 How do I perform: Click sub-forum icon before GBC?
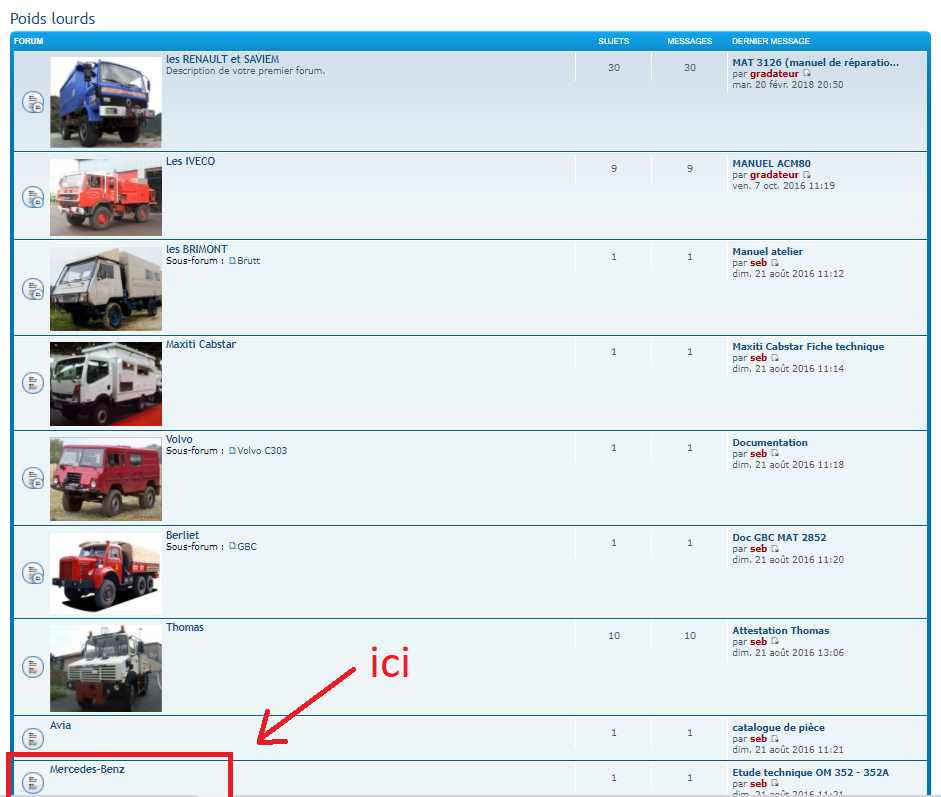232,547
